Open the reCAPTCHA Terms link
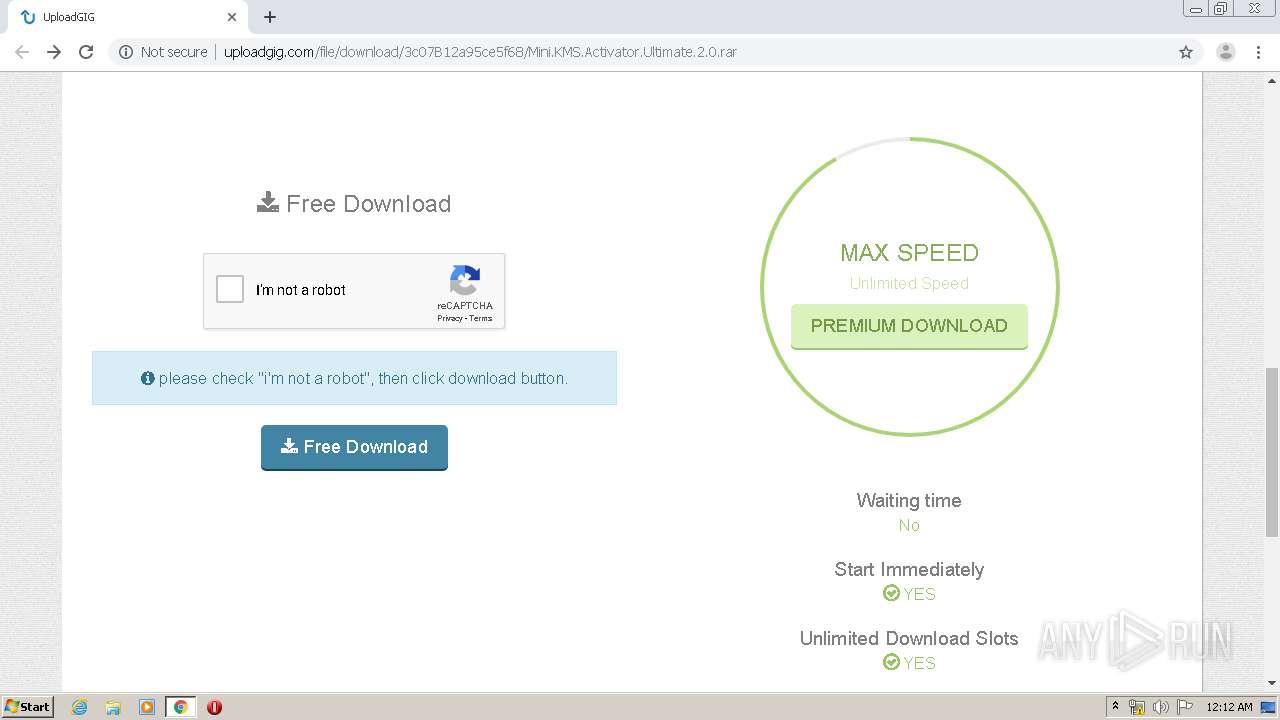 481,318
